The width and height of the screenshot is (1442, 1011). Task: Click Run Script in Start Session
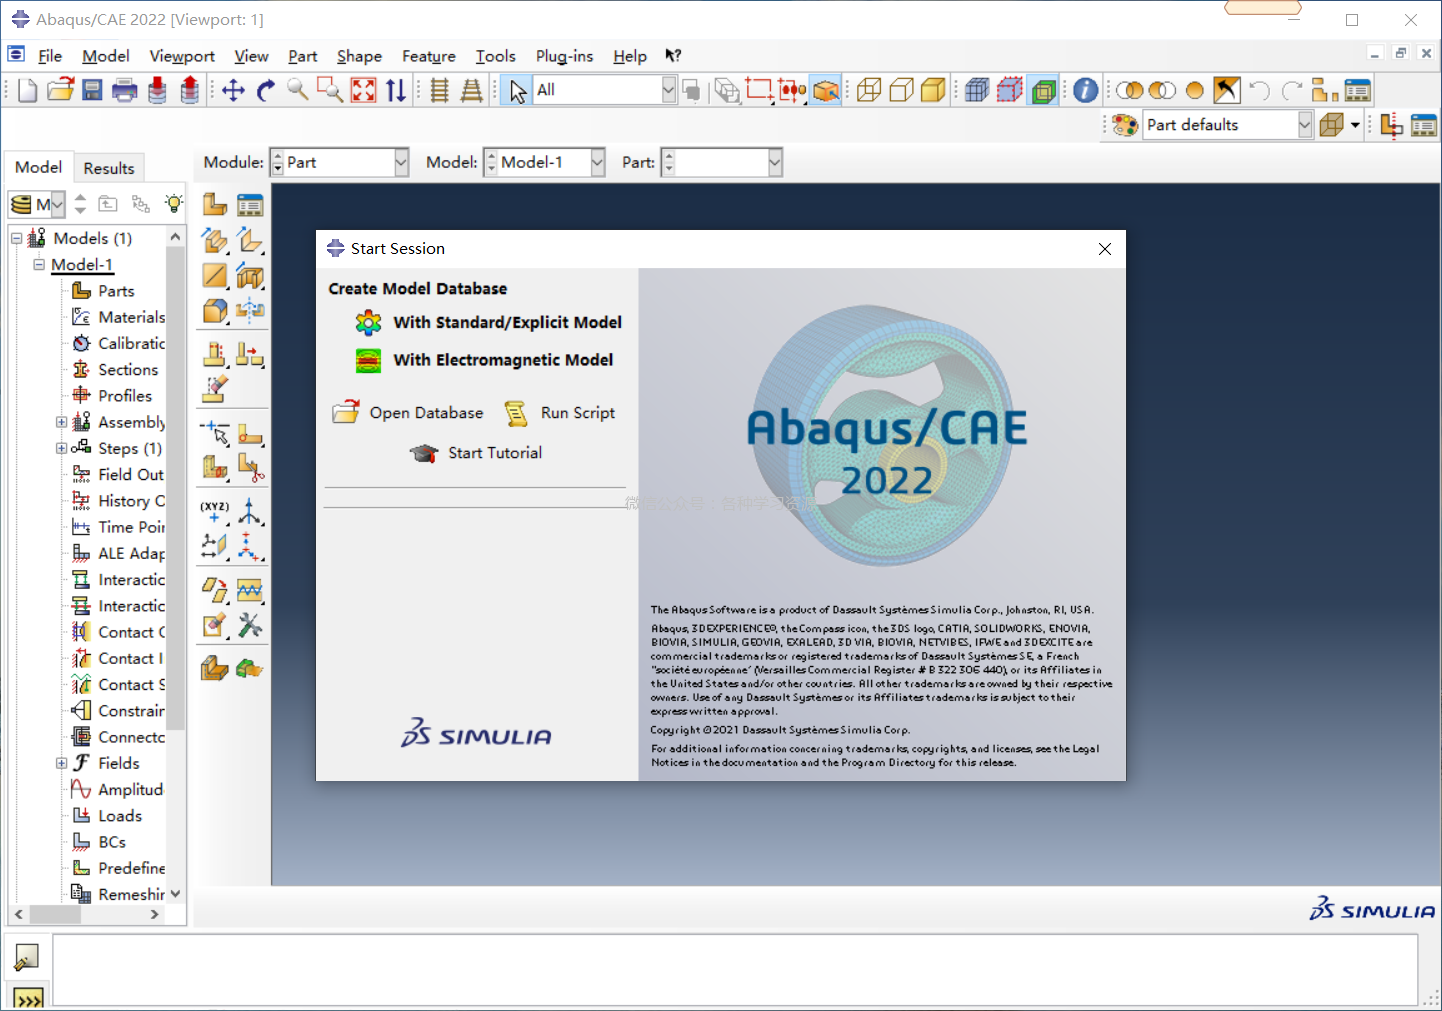point(577,413)
